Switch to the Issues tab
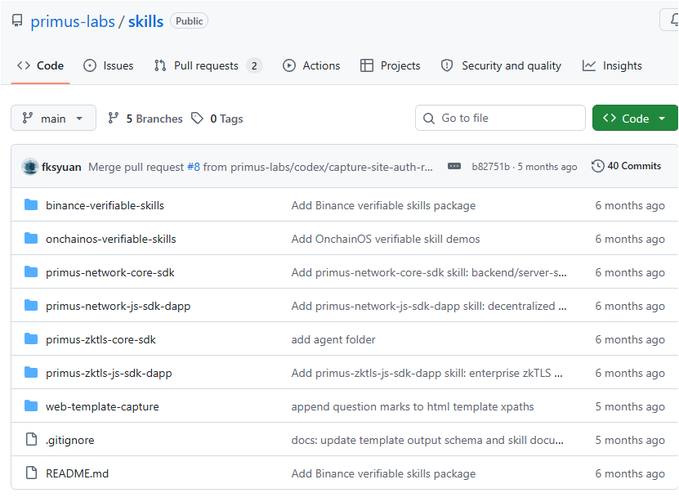 pos(108,66)
